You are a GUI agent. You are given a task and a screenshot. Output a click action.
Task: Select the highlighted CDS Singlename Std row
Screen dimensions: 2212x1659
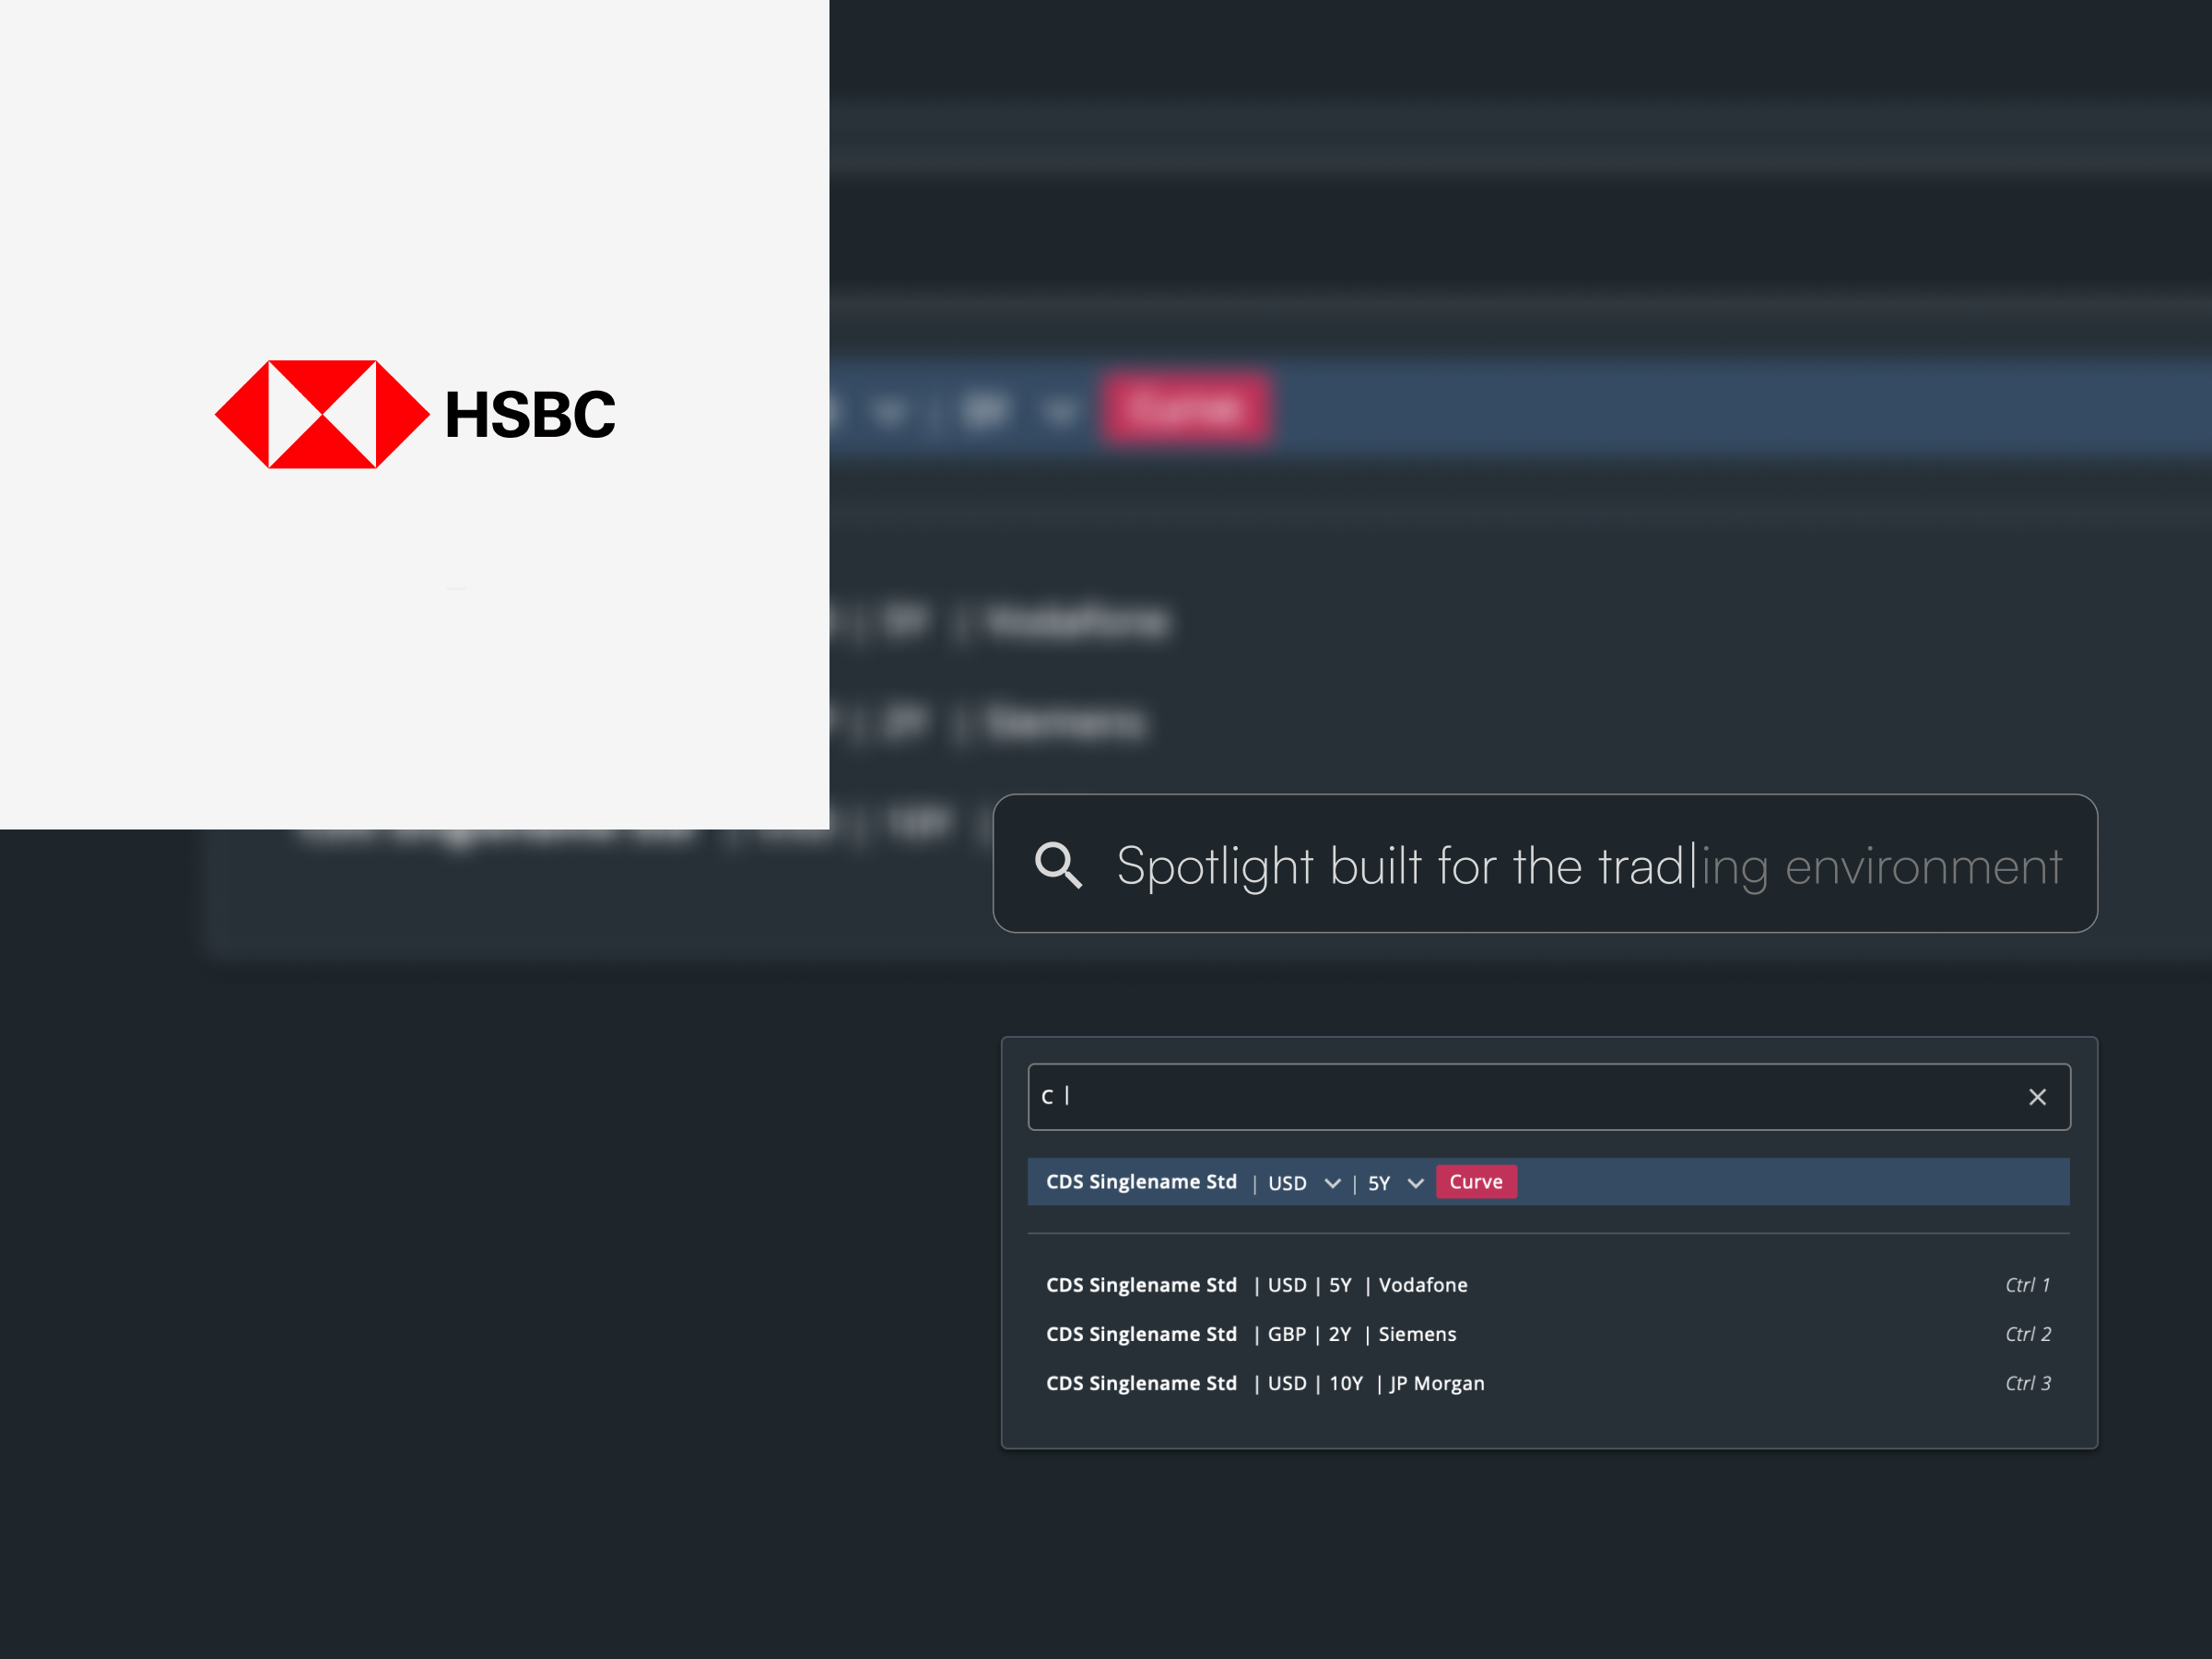point(1549,1182)
